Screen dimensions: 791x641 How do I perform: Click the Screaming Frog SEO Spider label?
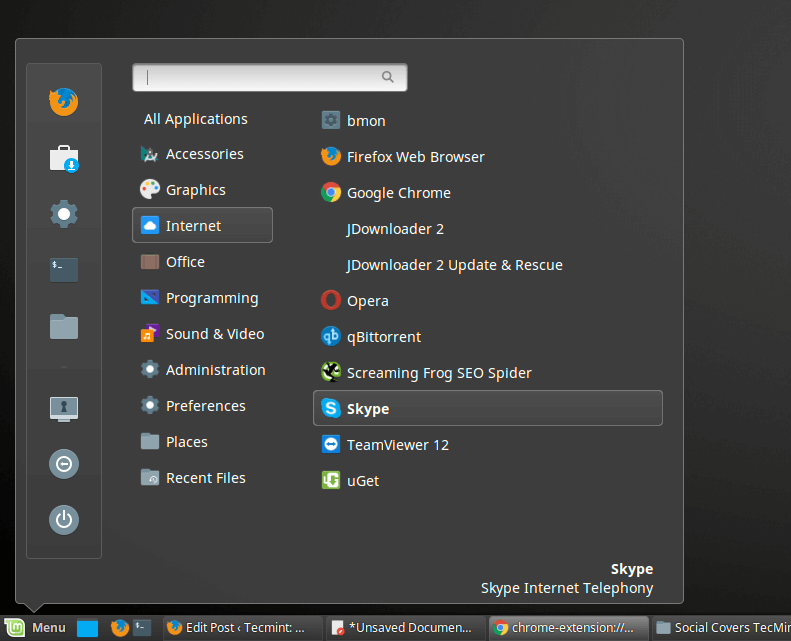[x=439, y=373]
